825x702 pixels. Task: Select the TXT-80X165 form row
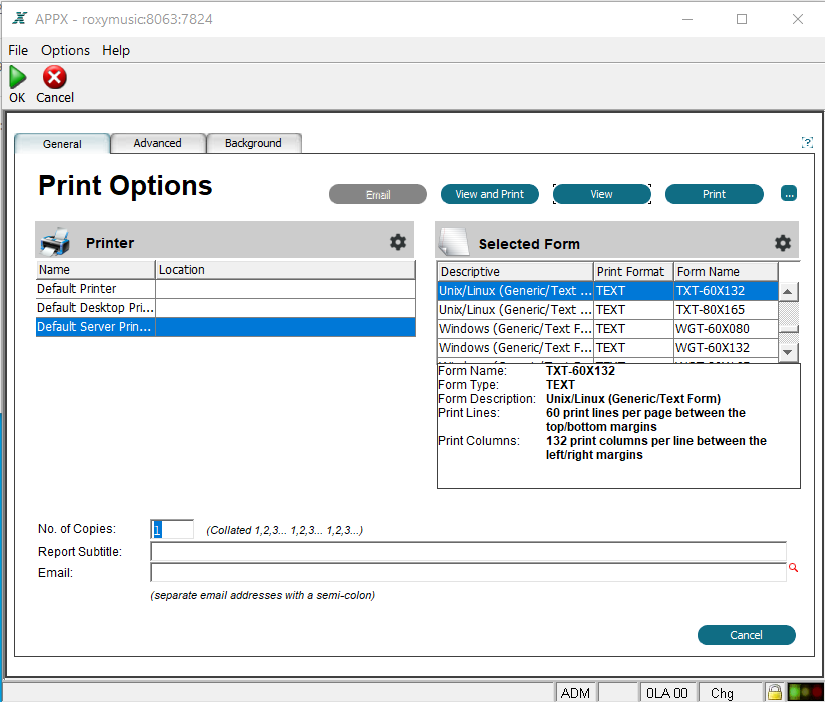[608, 310]
